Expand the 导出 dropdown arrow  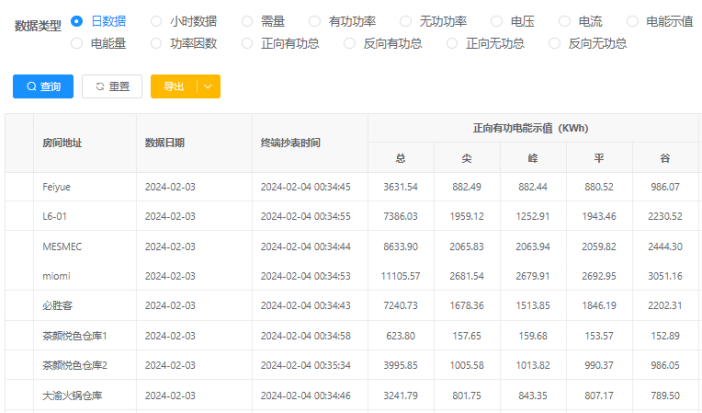click(x=208, y=87)
